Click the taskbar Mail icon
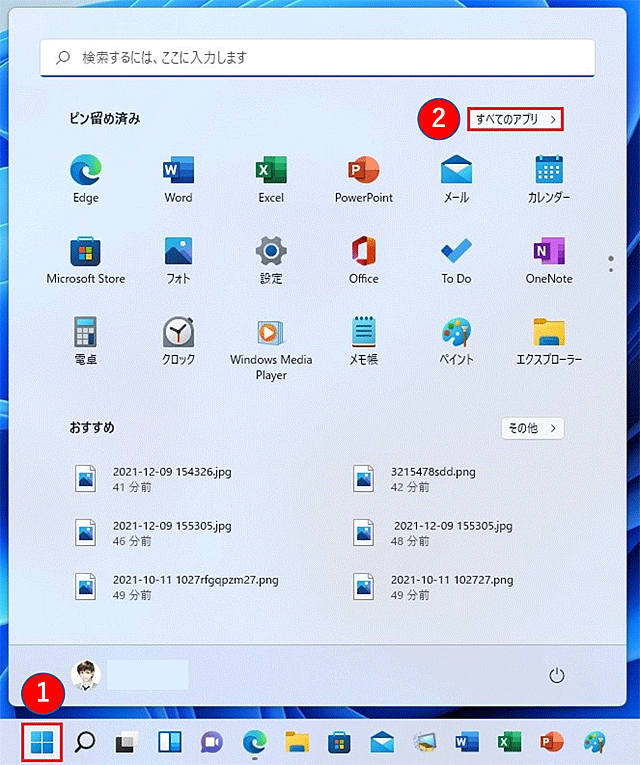This screenshot has height=765, width=640. 382,743
